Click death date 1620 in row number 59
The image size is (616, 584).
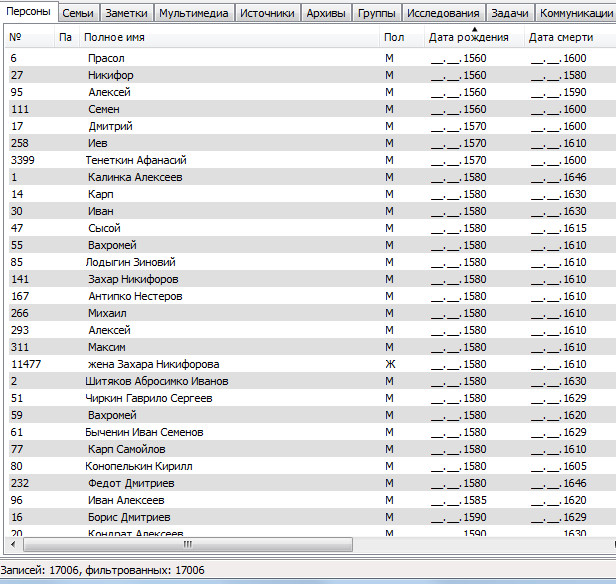coord(559,416)
